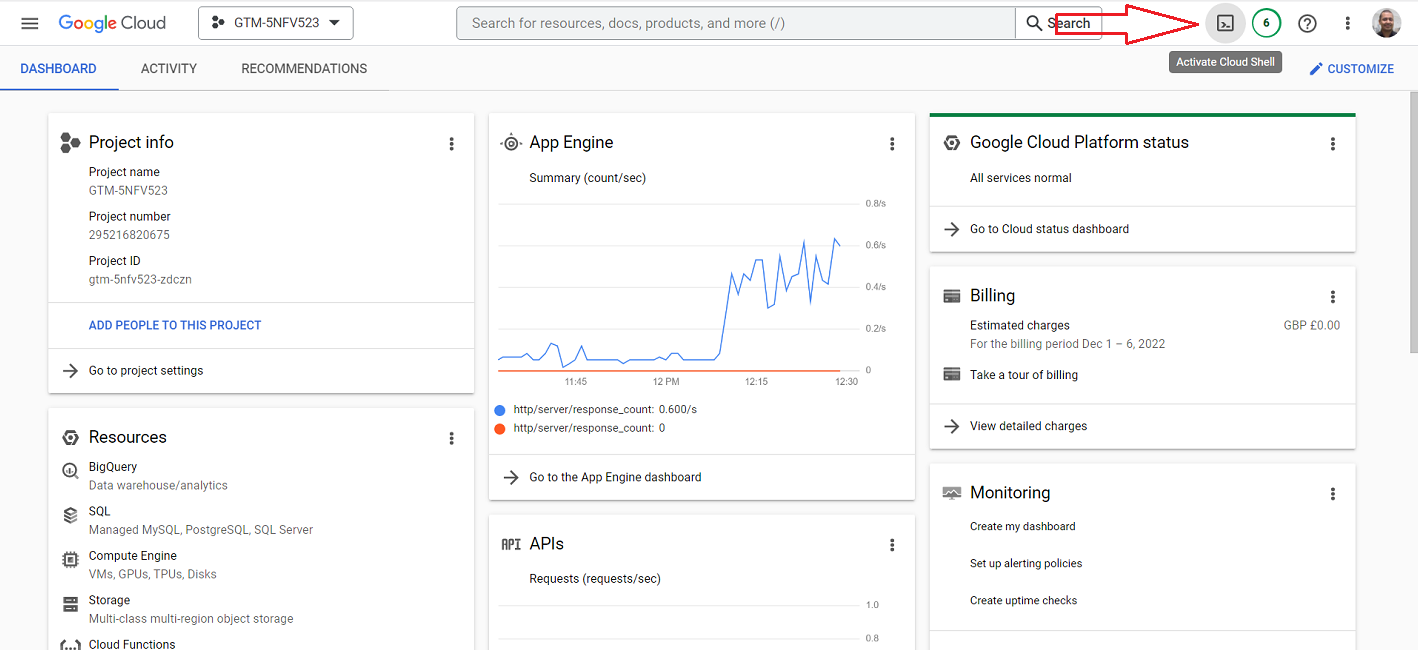This screenshot has width=1418, height=650.
Task: Open Monitoring card options menu
Action: click(1333, 494)
